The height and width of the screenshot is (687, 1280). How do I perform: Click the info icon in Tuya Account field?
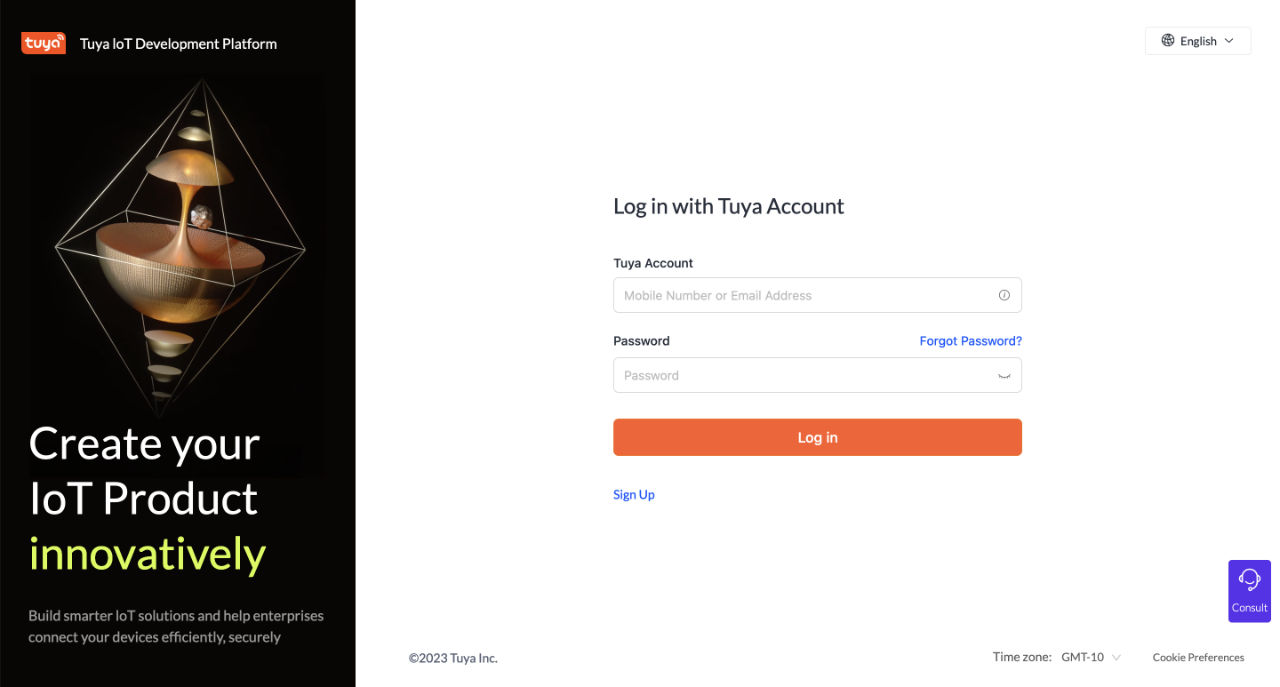(1004, 295)
